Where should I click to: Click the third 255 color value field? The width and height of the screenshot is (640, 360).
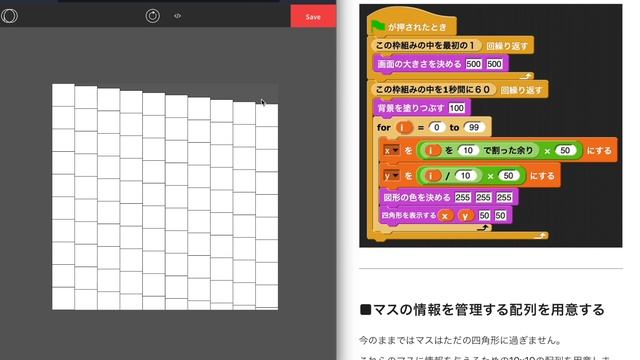pos(504,198)
